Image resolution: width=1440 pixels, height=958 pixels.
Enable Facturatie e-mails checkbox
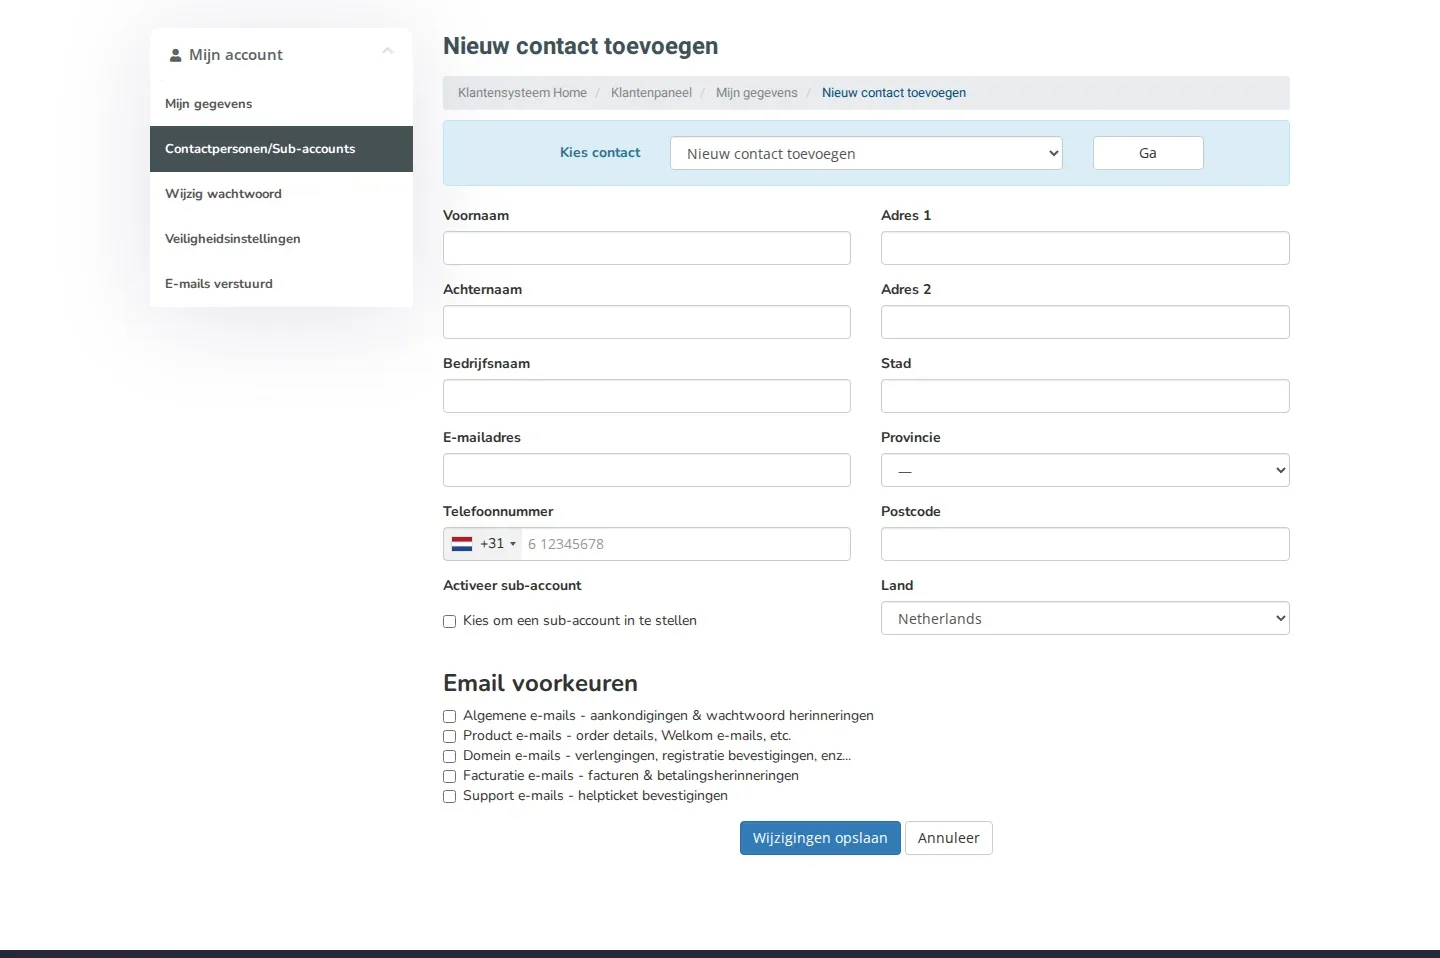coord(450,776)
